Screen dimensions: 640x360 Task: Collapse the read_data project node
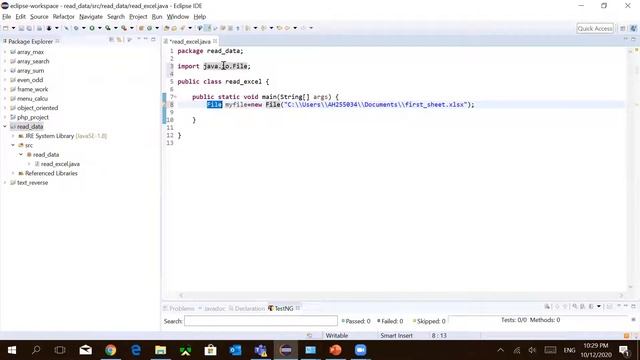pyautogui.click(x=5, y=127)
